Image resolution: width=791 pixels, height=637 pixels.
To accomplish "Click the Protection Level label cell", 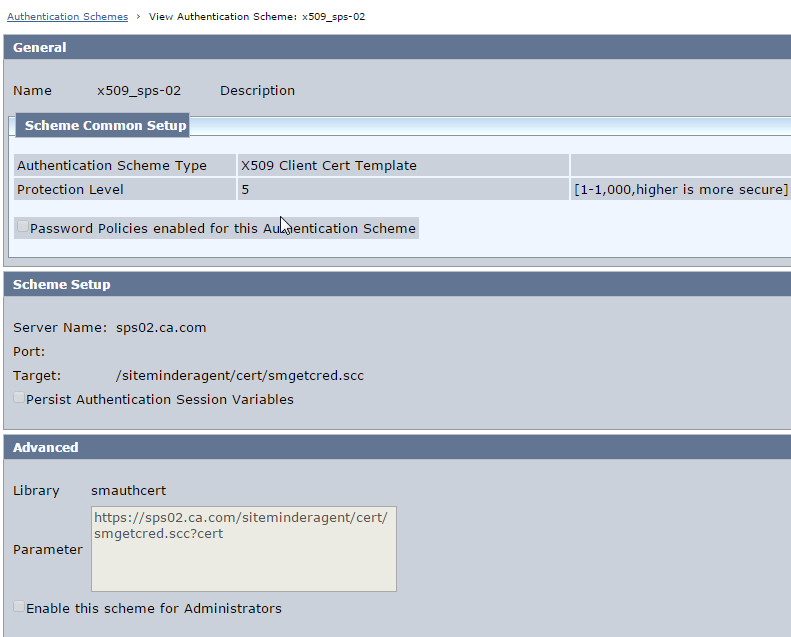I will pos(125,190).
